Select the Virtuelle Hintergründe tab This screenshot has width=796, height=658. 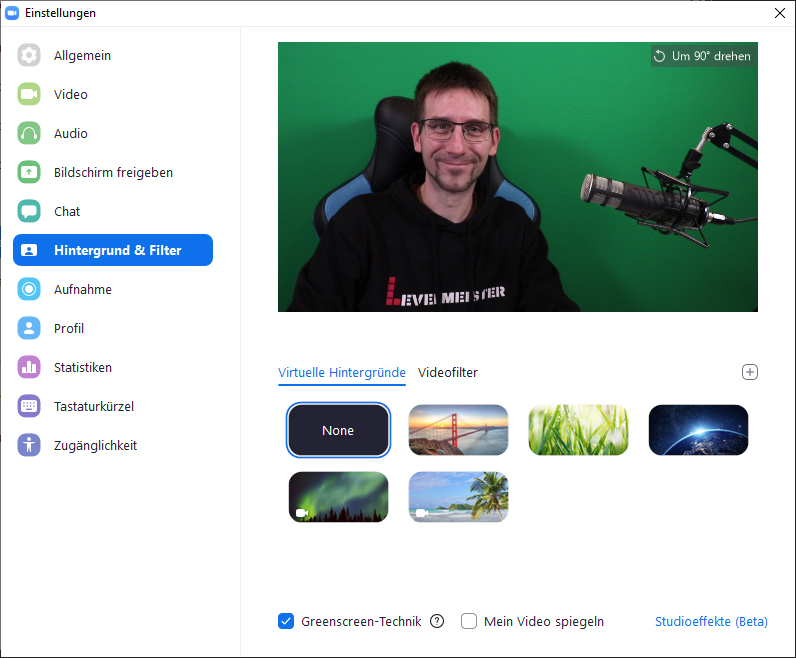(342, 373)
